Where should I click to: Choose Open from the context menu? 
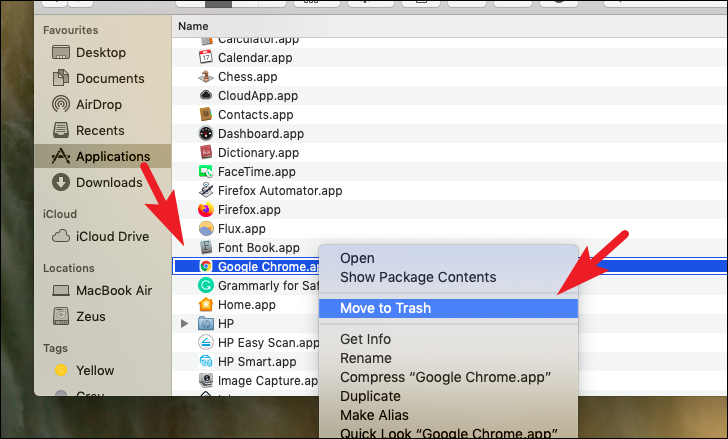pyautogui.click(x=448, y=258)
